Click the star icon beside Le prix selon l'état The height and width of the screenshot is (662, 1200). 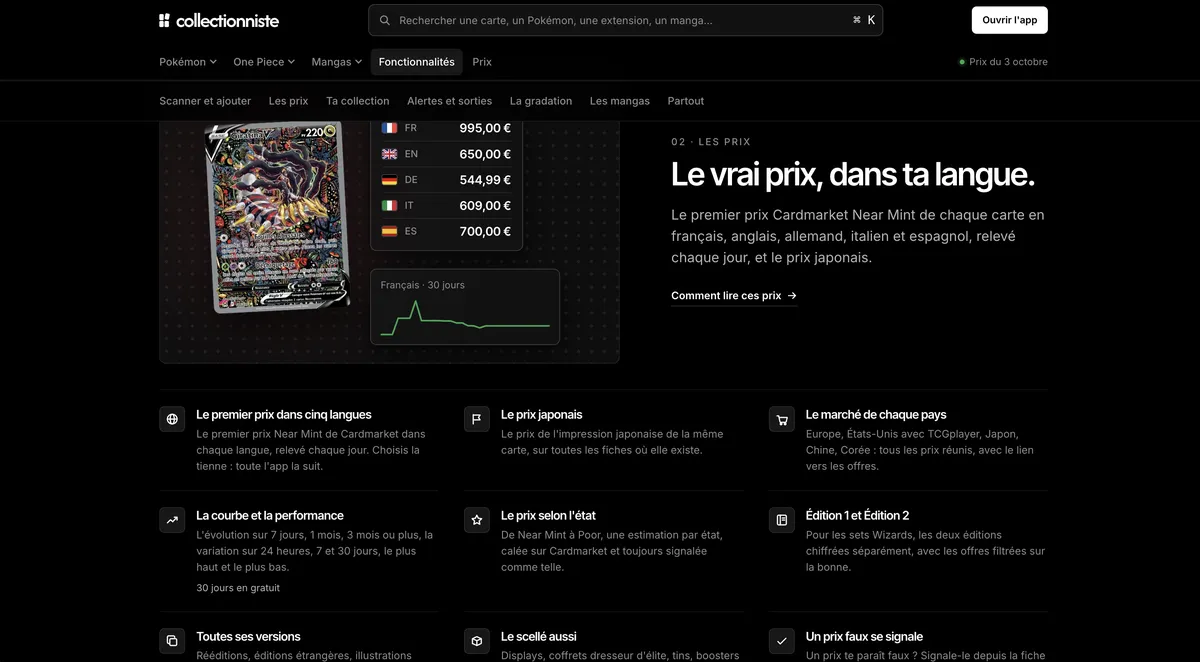[477, 520]
